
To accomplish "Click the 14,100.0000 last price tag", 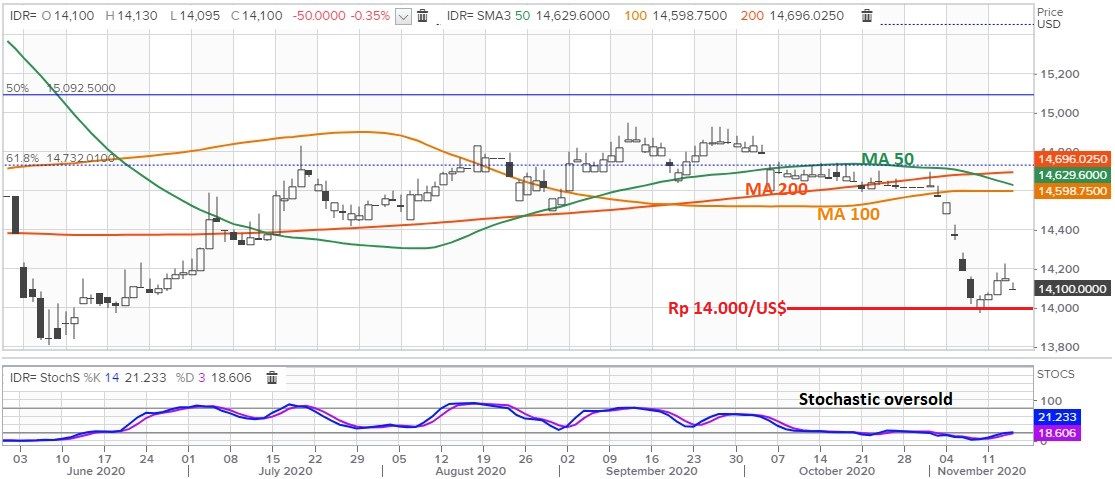I will tap(1072, 289).
